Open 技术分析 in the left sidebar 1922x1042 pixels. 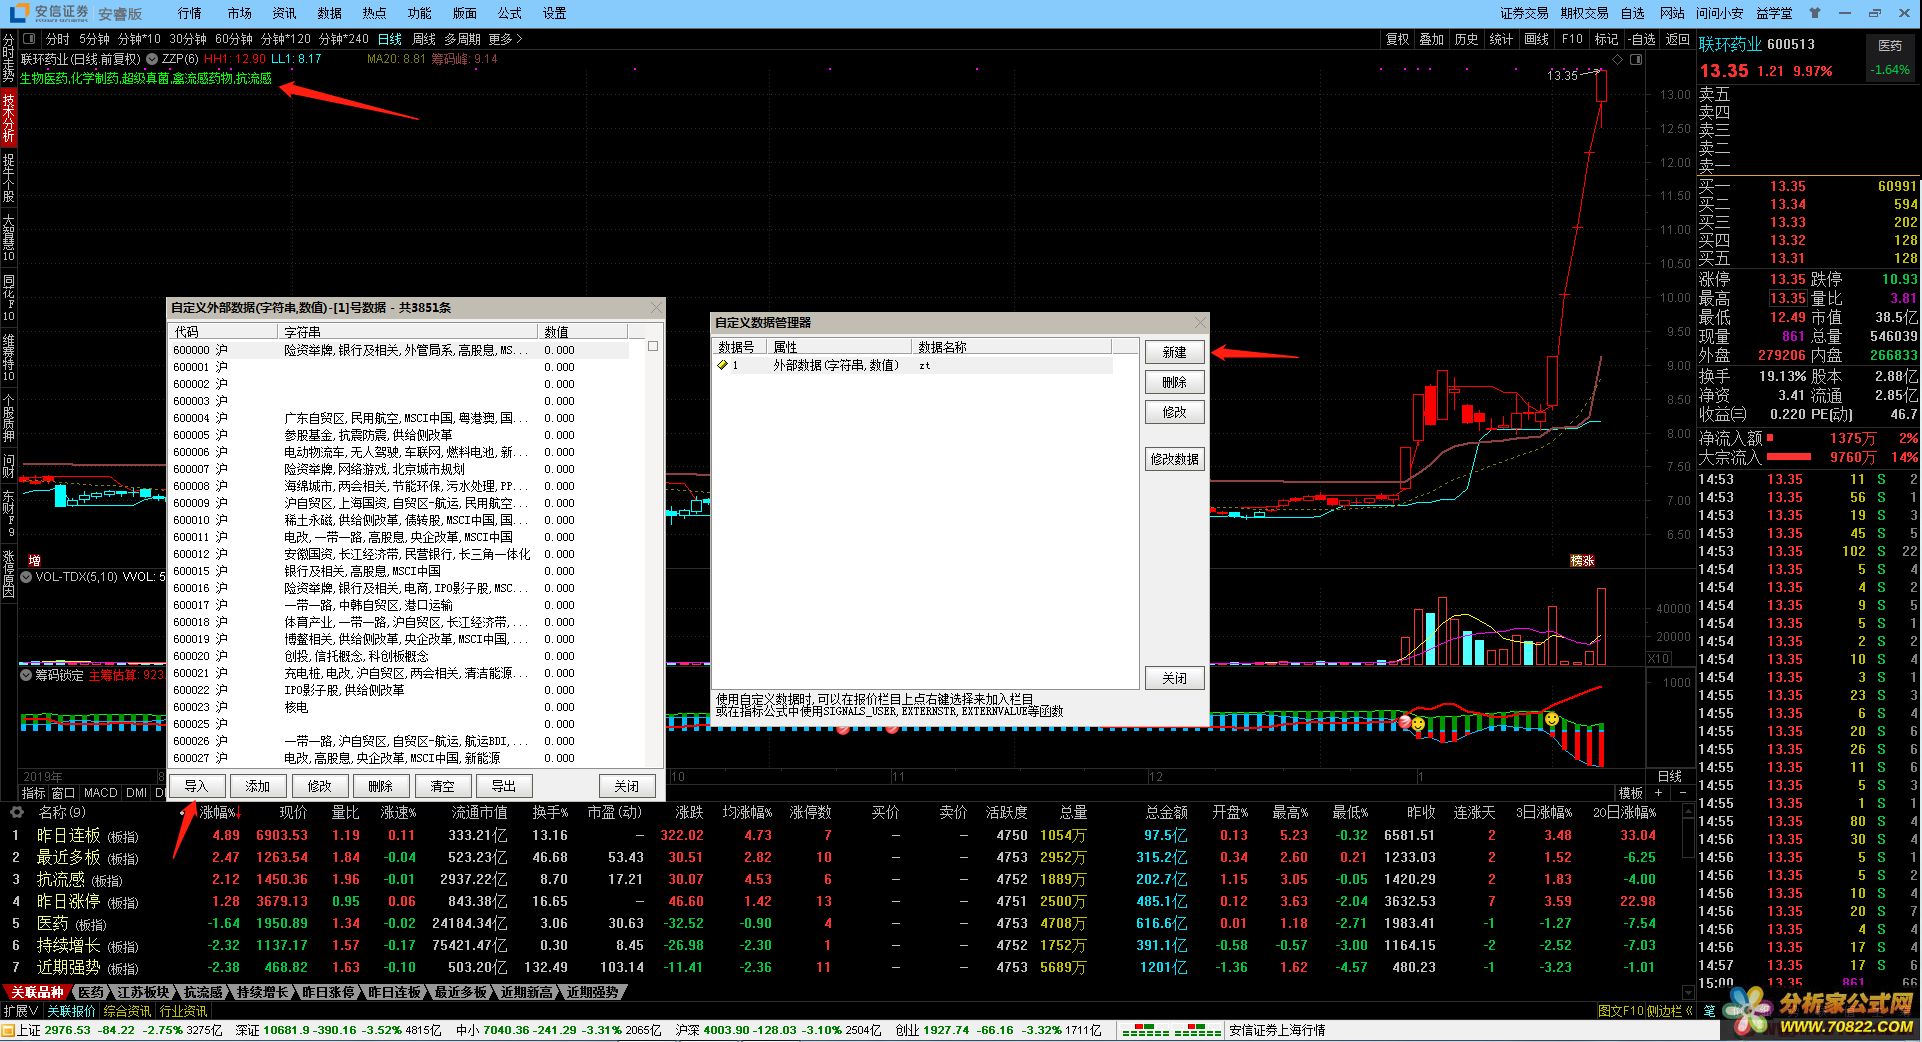[8, 118]
